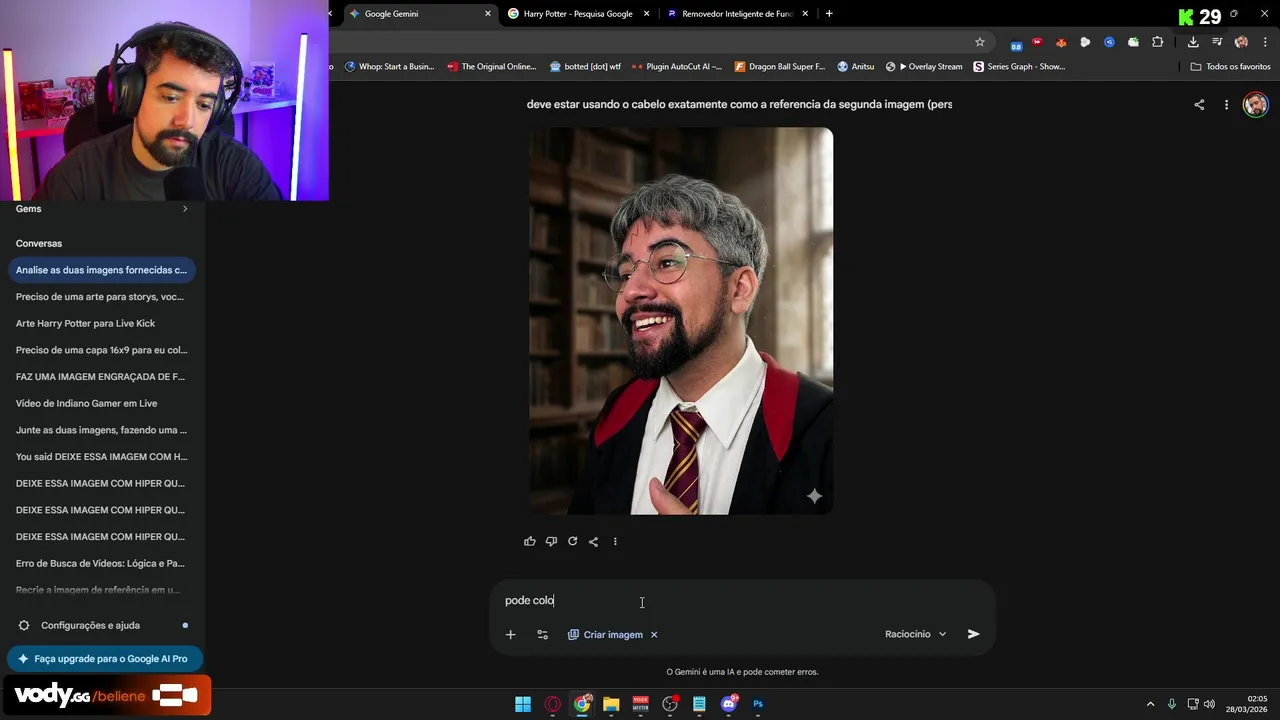Click the generated Harry Potter portrait image
Viewport: 1280px width, 720px height.
(681, 321)
